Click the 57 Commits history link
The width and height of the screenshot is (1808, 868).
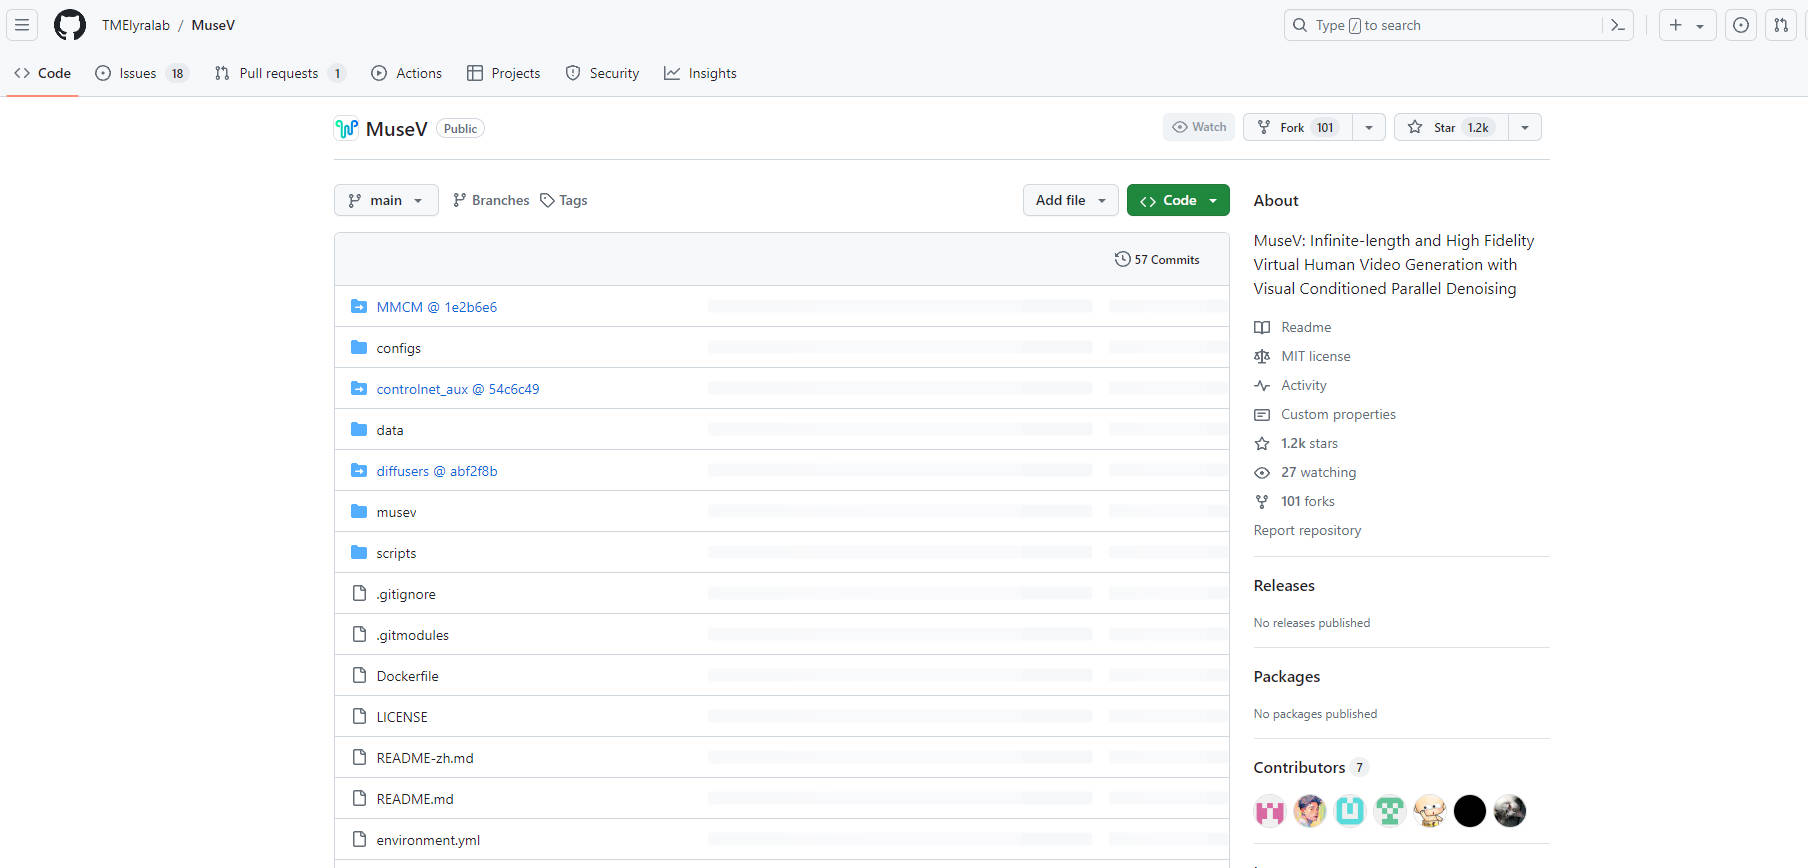(x=1157, y=259)
